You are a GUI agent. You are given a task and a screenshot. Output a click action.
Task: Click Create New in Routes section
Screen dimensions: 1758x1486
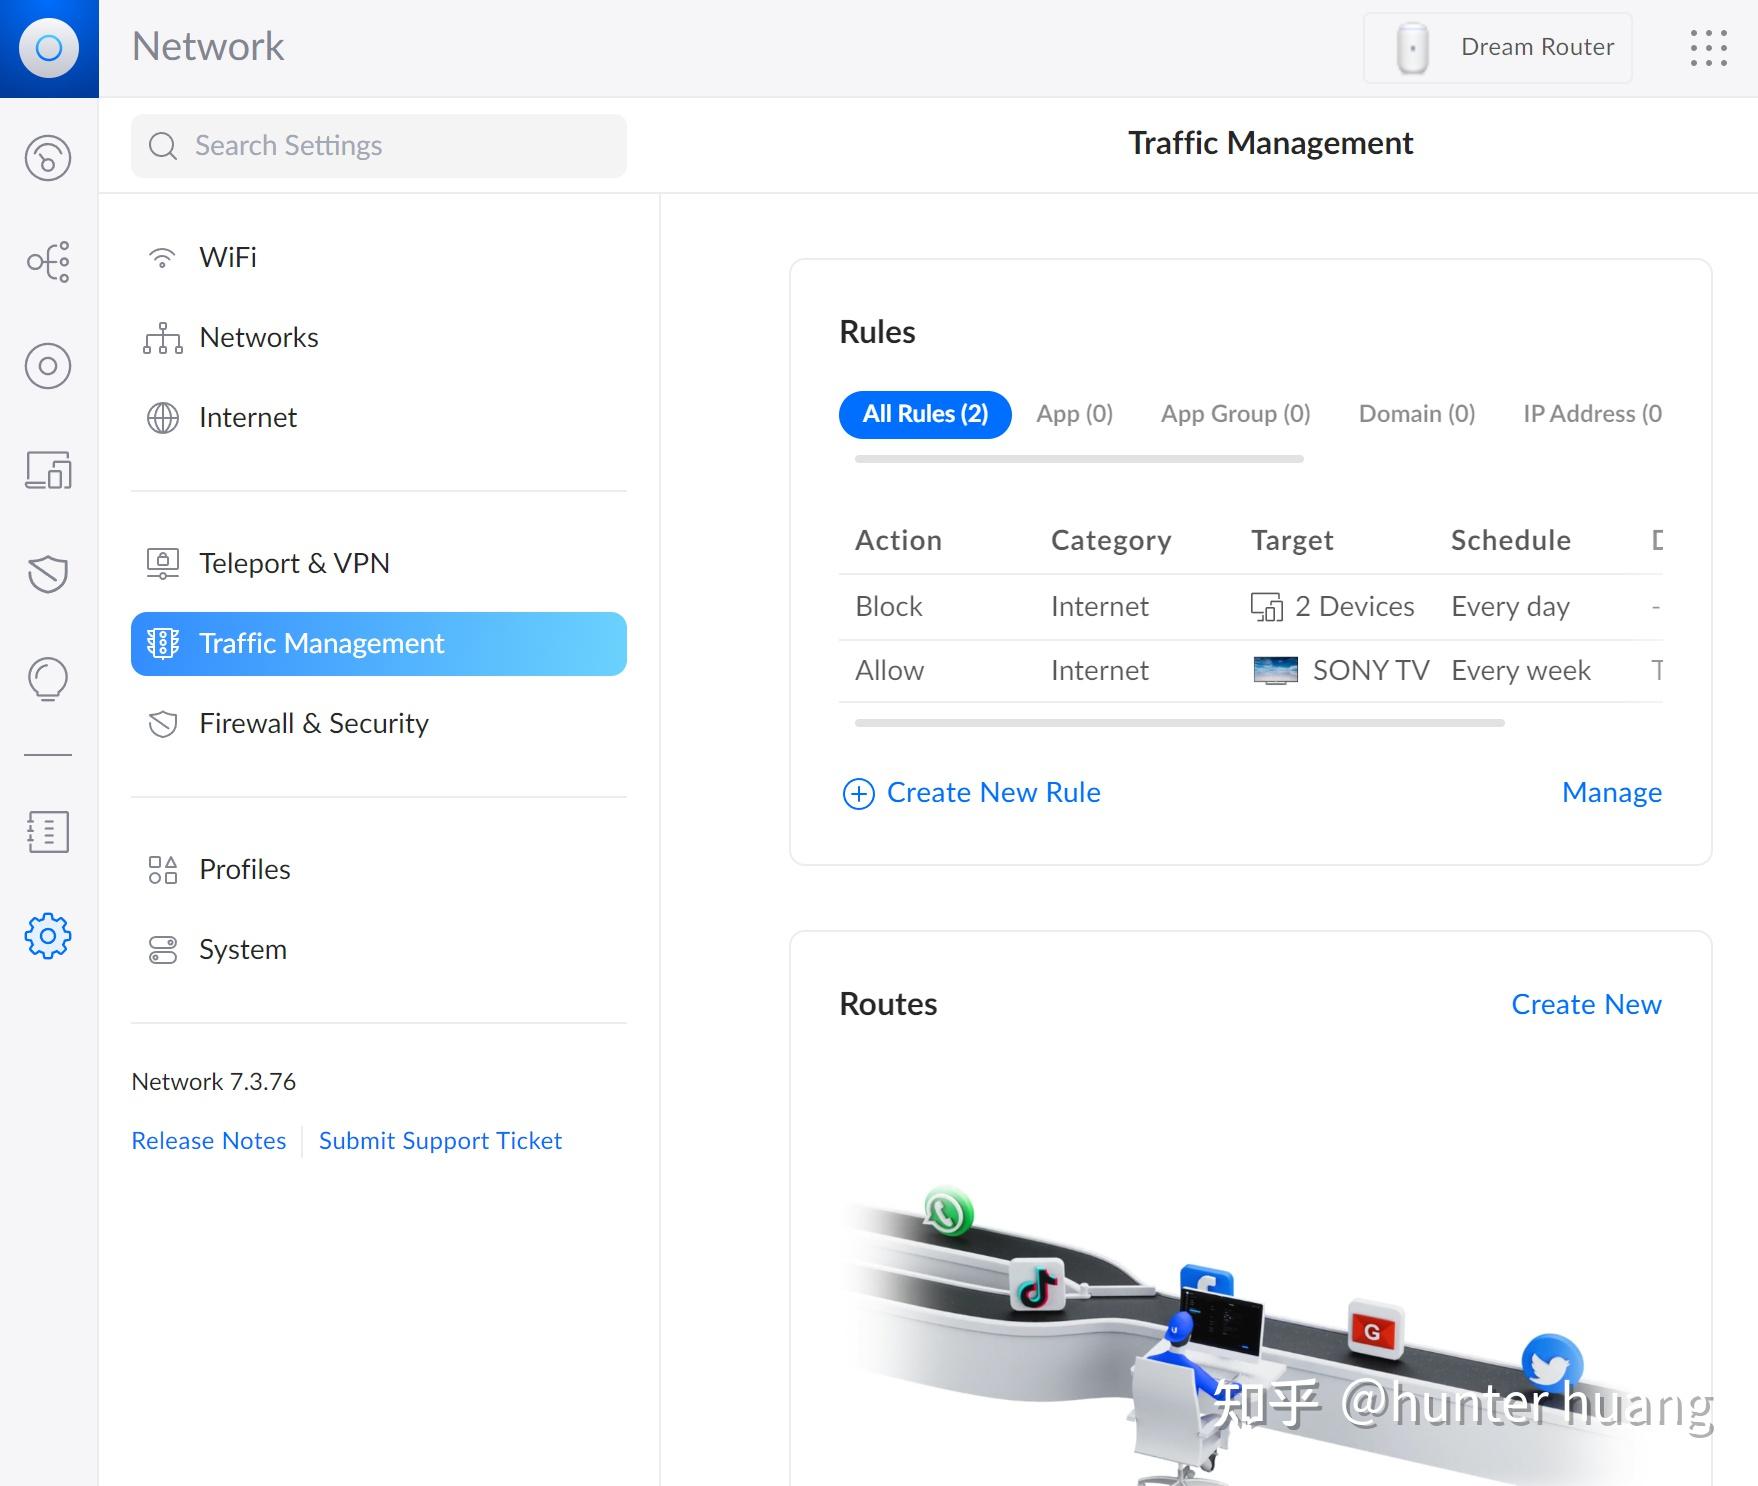[x=1587, y=1005]
